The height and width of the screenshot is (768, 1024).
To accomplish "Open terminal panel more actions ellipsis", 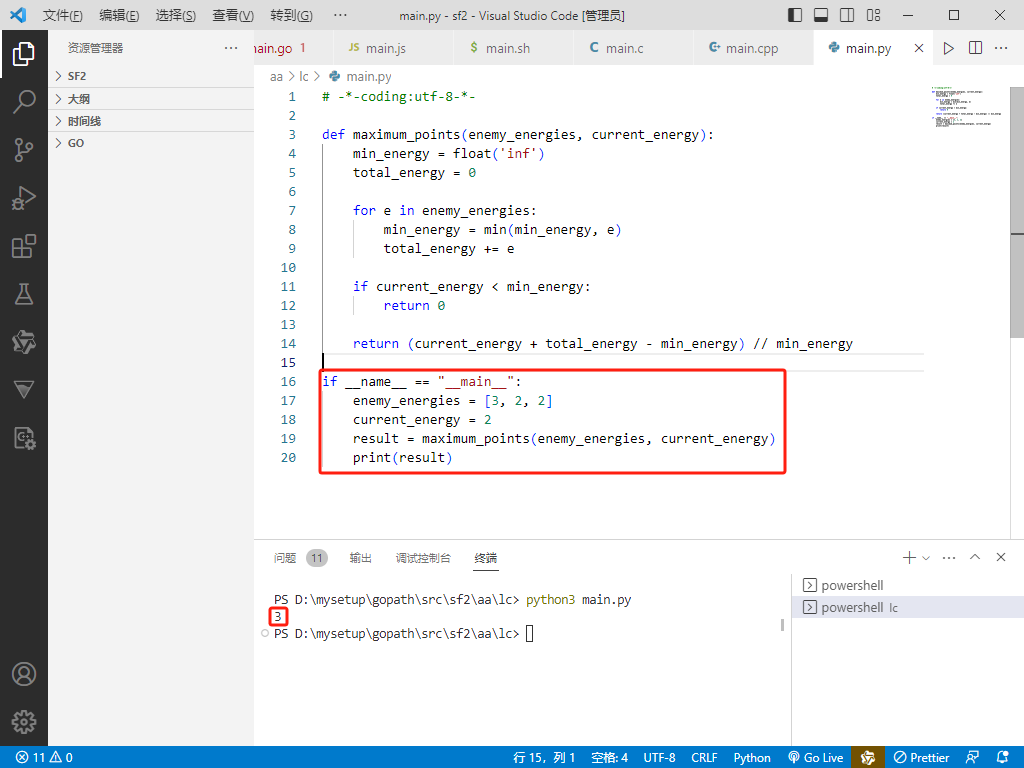I will (949, 557).
